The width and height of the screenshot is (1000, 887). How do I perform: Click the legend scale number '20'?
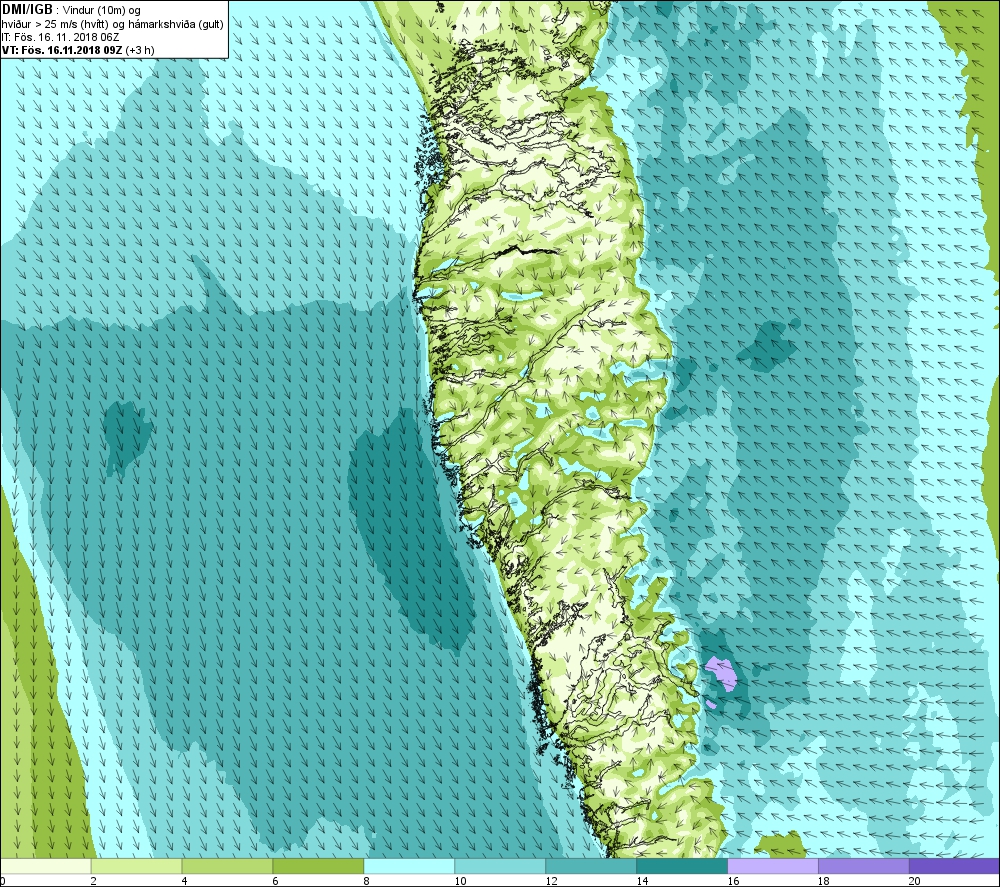915,881
